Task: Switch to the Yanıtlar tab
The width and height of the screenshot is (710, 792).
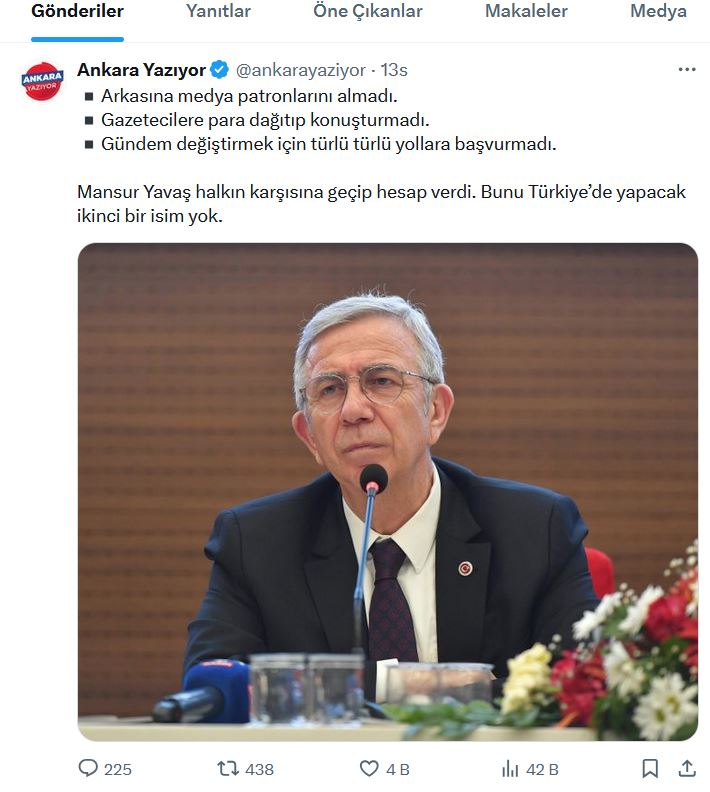Action: click(218, 11)
